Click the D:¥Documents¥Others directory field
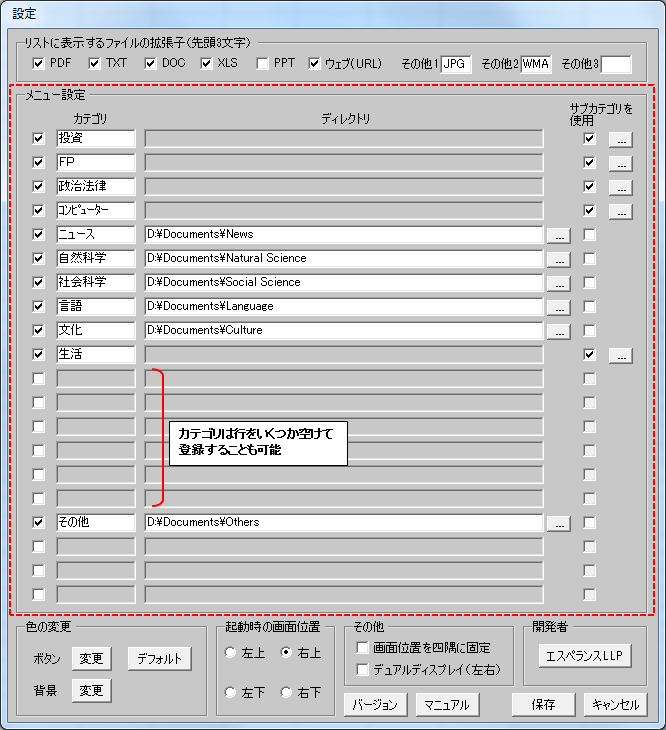 coord(343,522)
